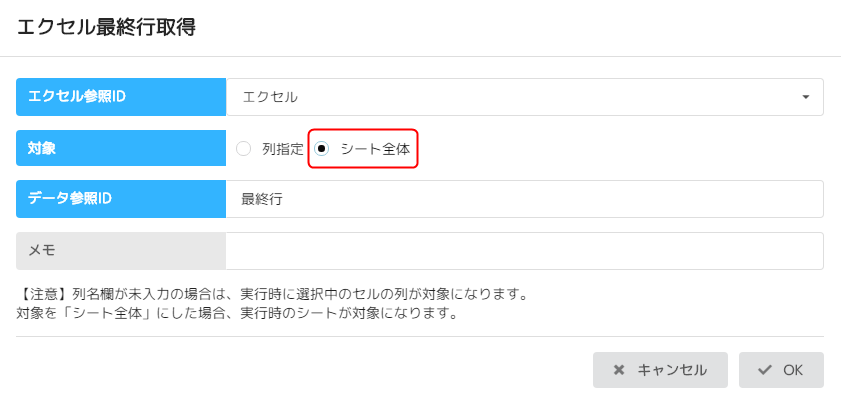Confirm the dialog with the OK button
Image resolution: width=841 pixels, height=406 pixels.
[781, 370]
